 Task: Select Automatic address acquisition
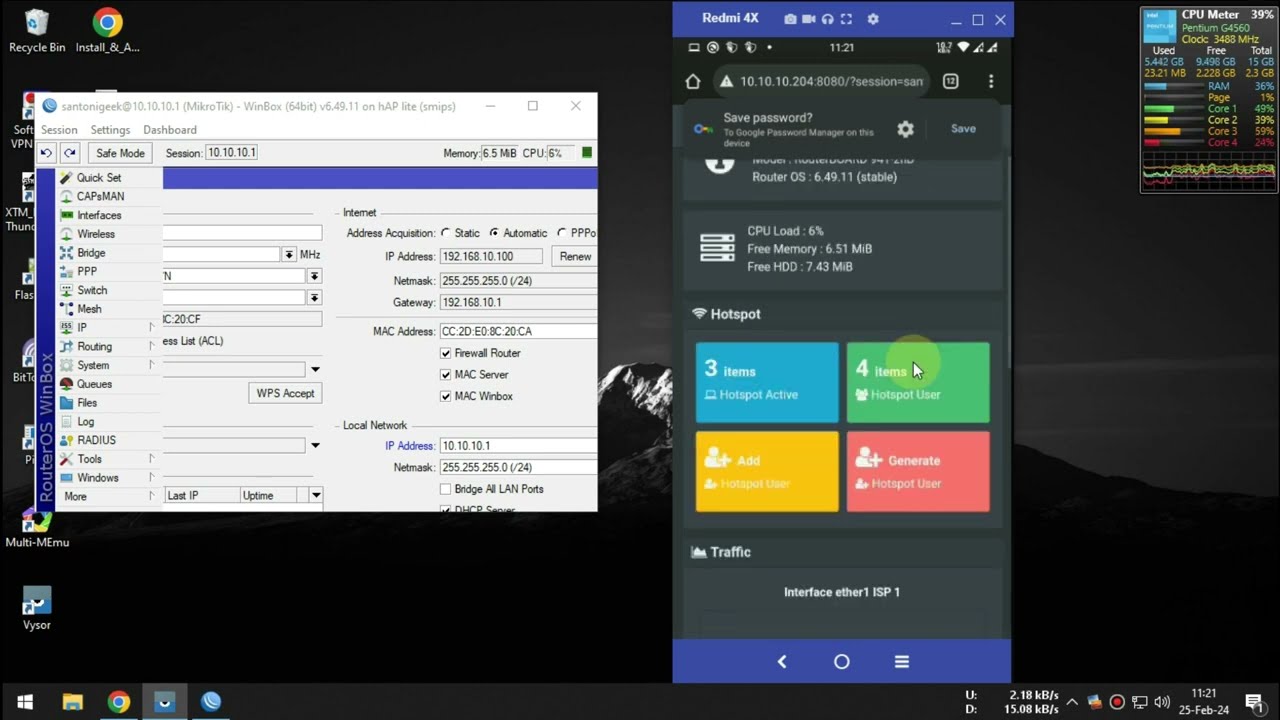click(494, 233)
